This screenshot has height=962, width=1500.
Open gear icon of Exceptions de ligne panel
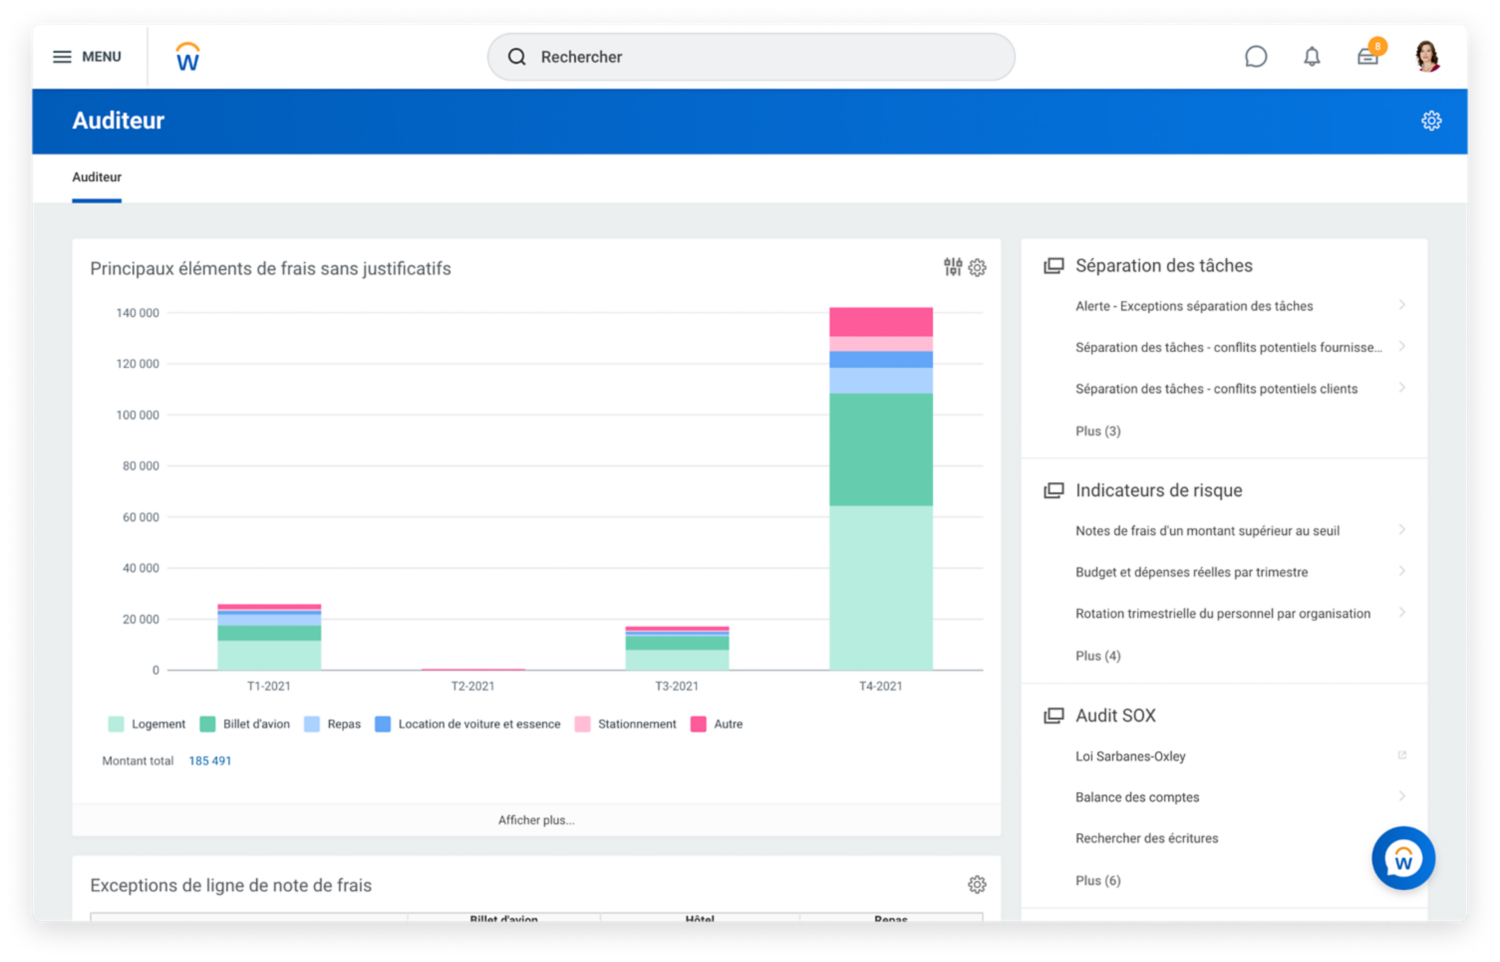(x=977, y=885)
